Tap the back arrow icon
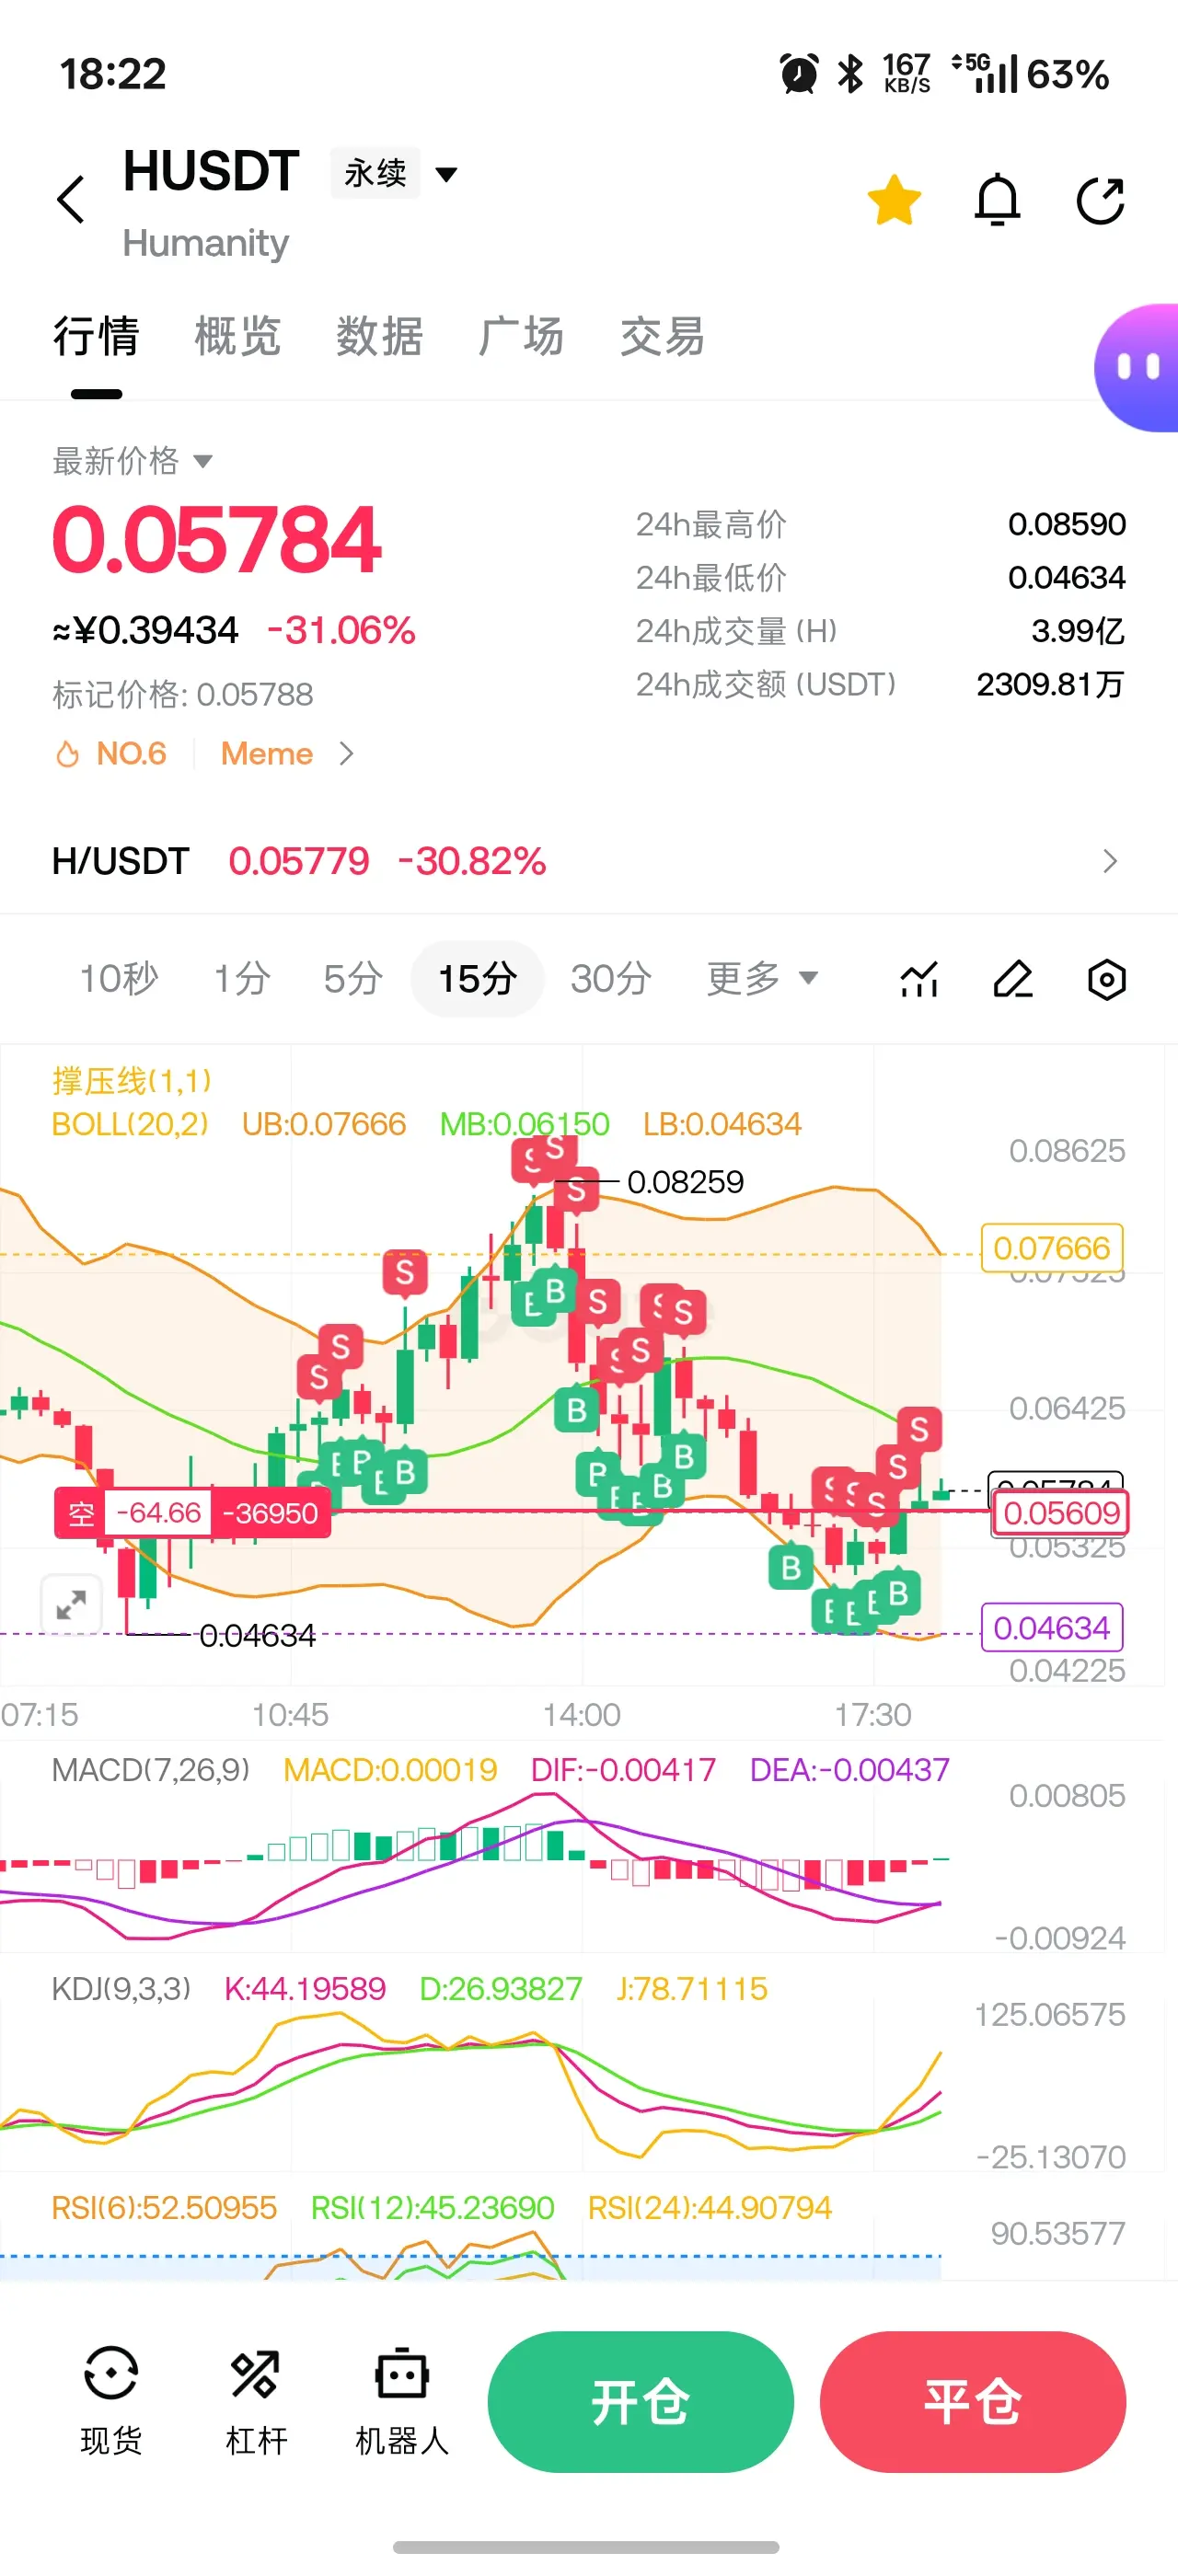1178x2576 pixels. point(71,199)
